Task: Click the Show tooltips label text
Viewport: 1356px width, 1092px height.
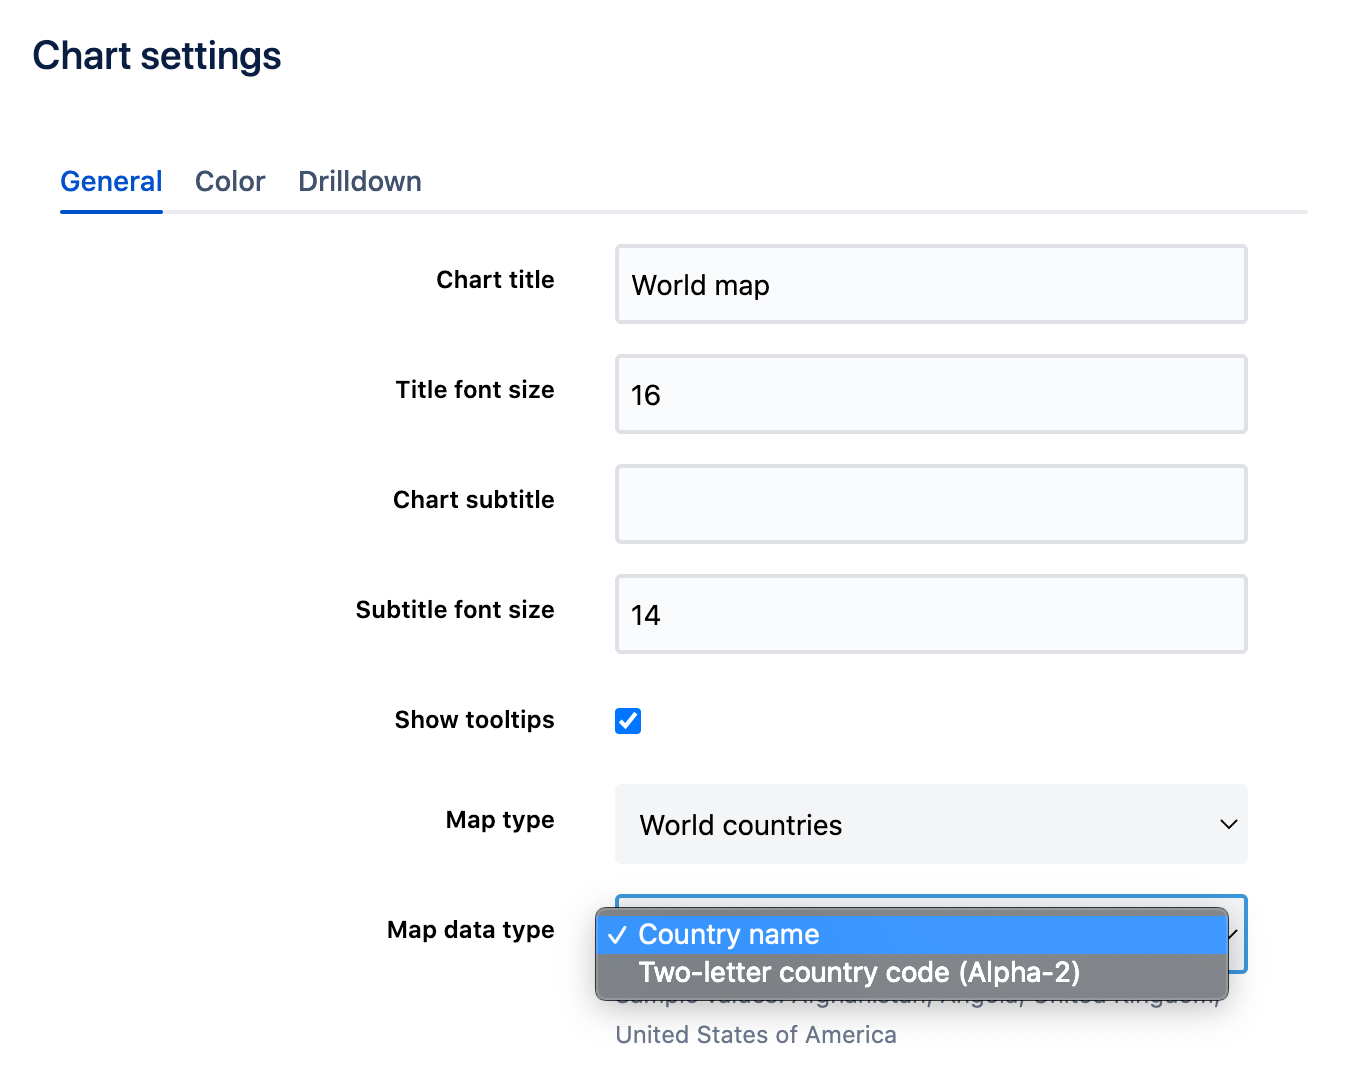Action: (474, 720)
